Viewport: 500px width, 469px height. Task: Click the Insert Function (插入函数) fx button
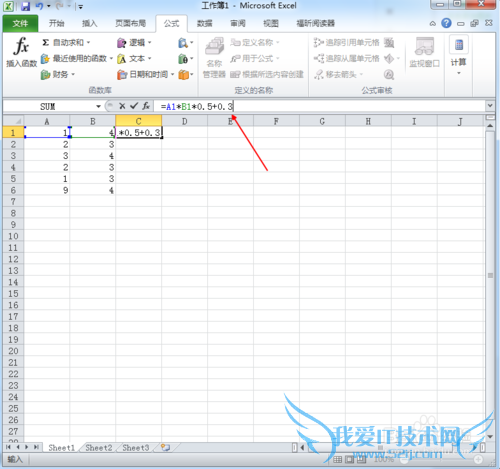pos(21,52)
